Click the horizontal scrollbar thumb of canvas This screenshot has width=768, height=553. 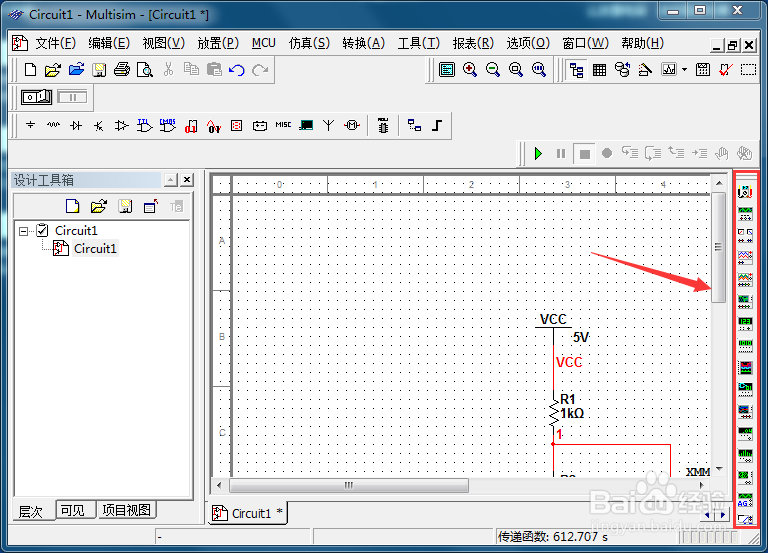pos(349,485)
